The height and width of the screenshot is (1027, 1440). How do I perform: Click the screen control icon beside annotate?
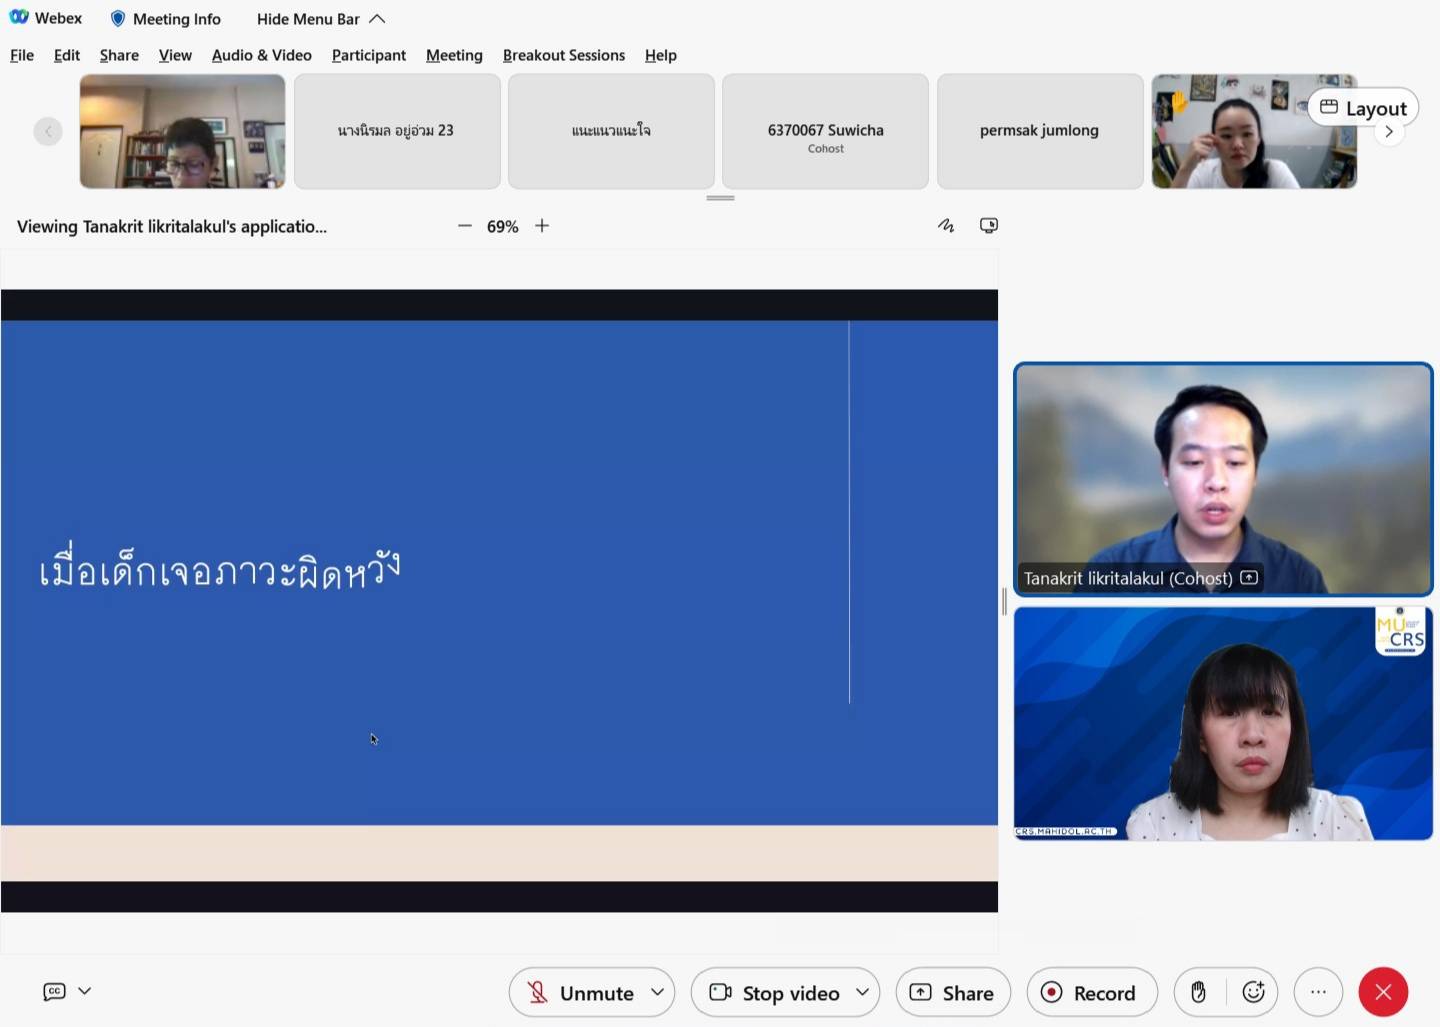click(x=989, y=226)
